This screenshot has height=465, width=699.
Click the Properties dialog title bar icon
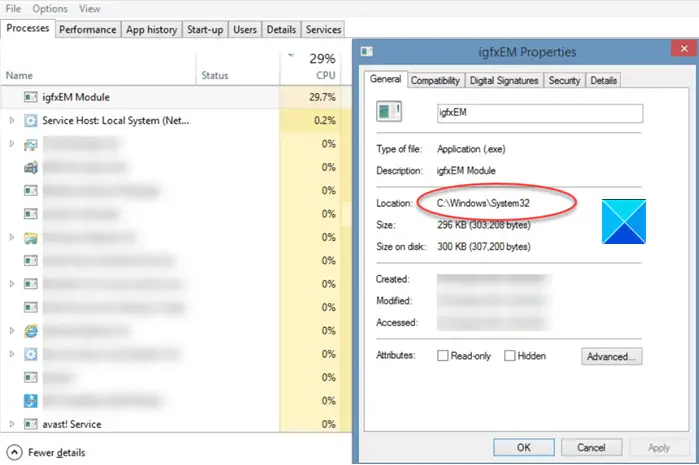click(x=367, y=52)
